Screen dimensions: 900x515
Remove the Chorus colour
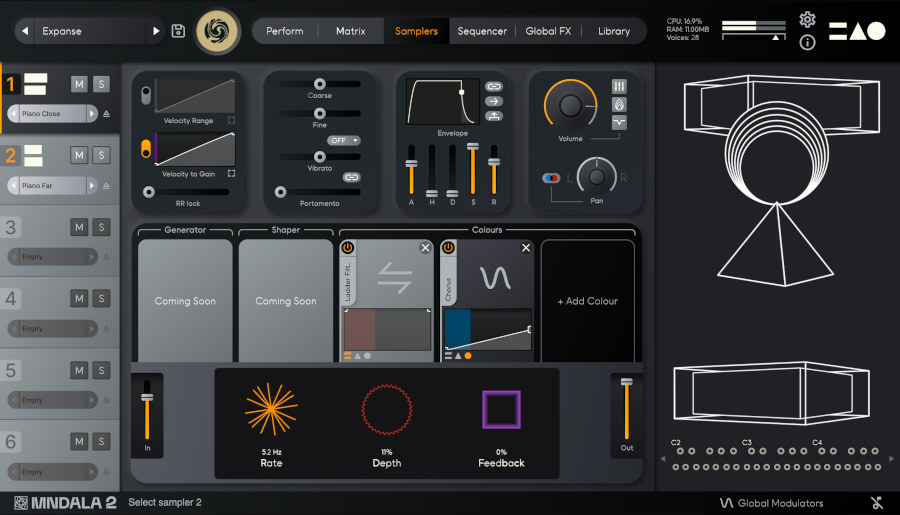526,248
